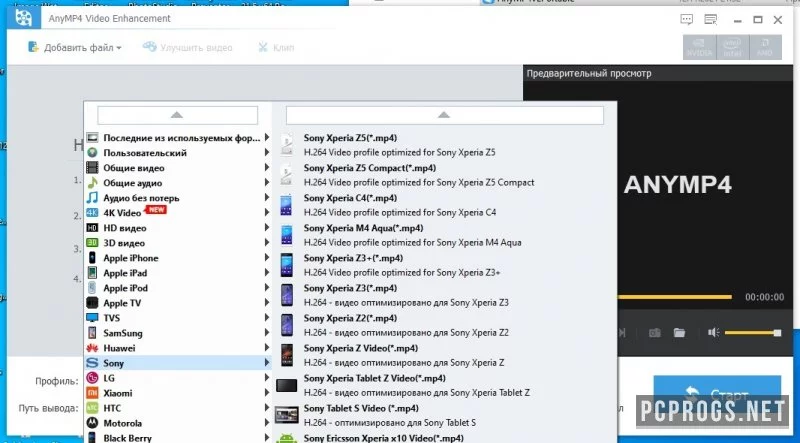The image size is (800, 443).
Task: Click the Apple TV icon
Action: pyautogui.click(x=92, y=303)
